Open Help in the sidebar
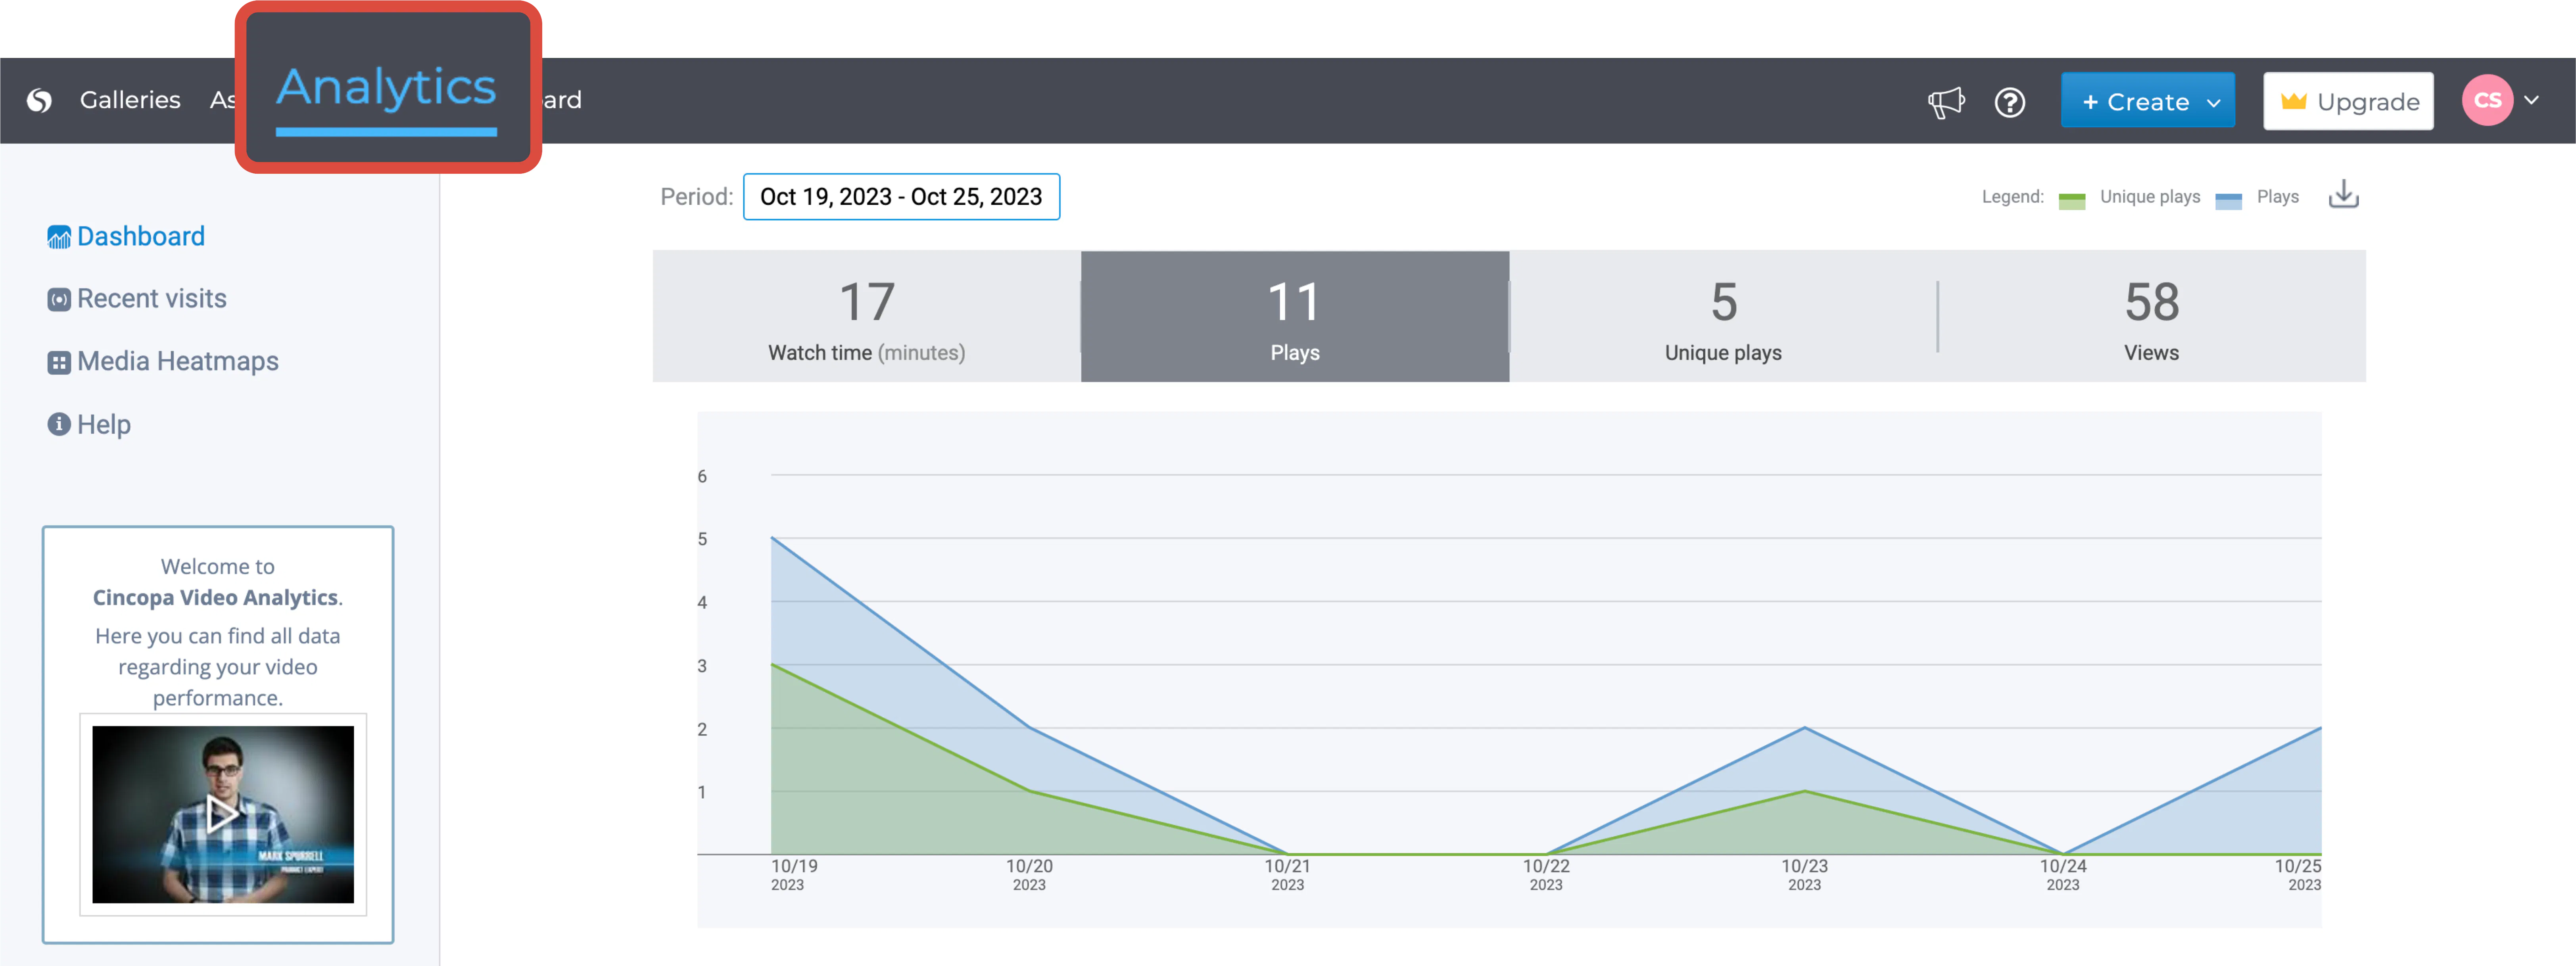Screen dimensions: 2576x966 (x=104, y=425)
